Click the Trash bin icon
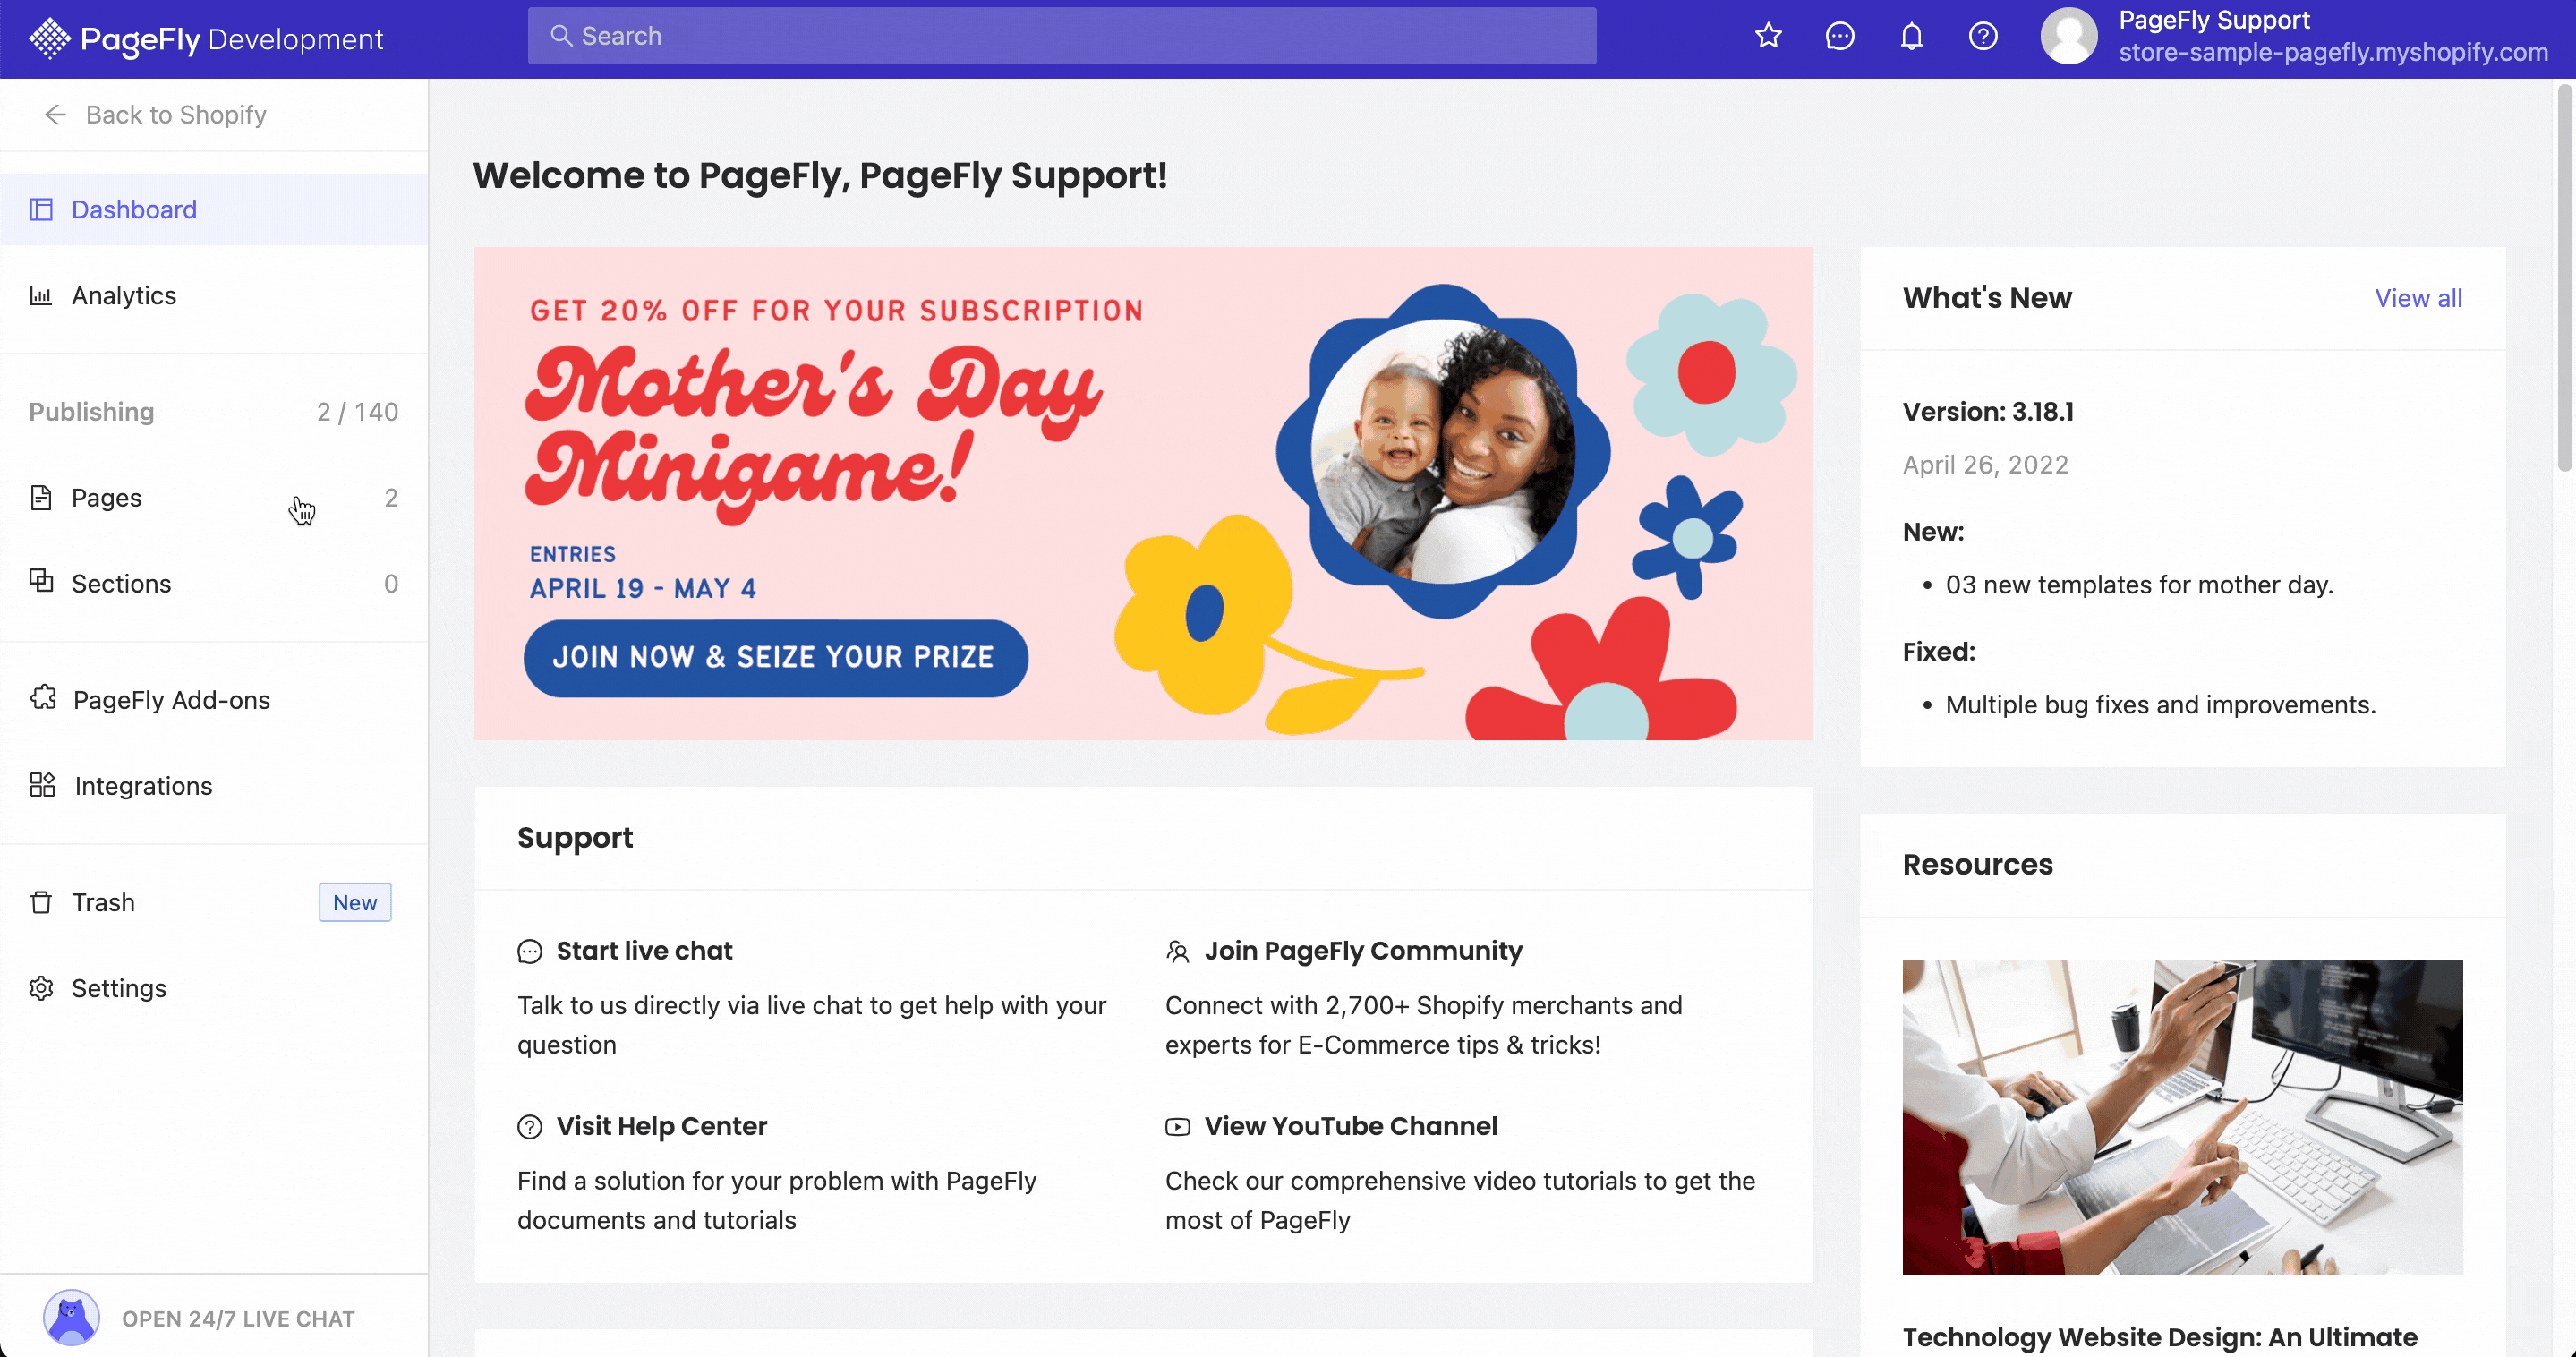Screen dimensions: 2576x1357 (x=41, y=902)
